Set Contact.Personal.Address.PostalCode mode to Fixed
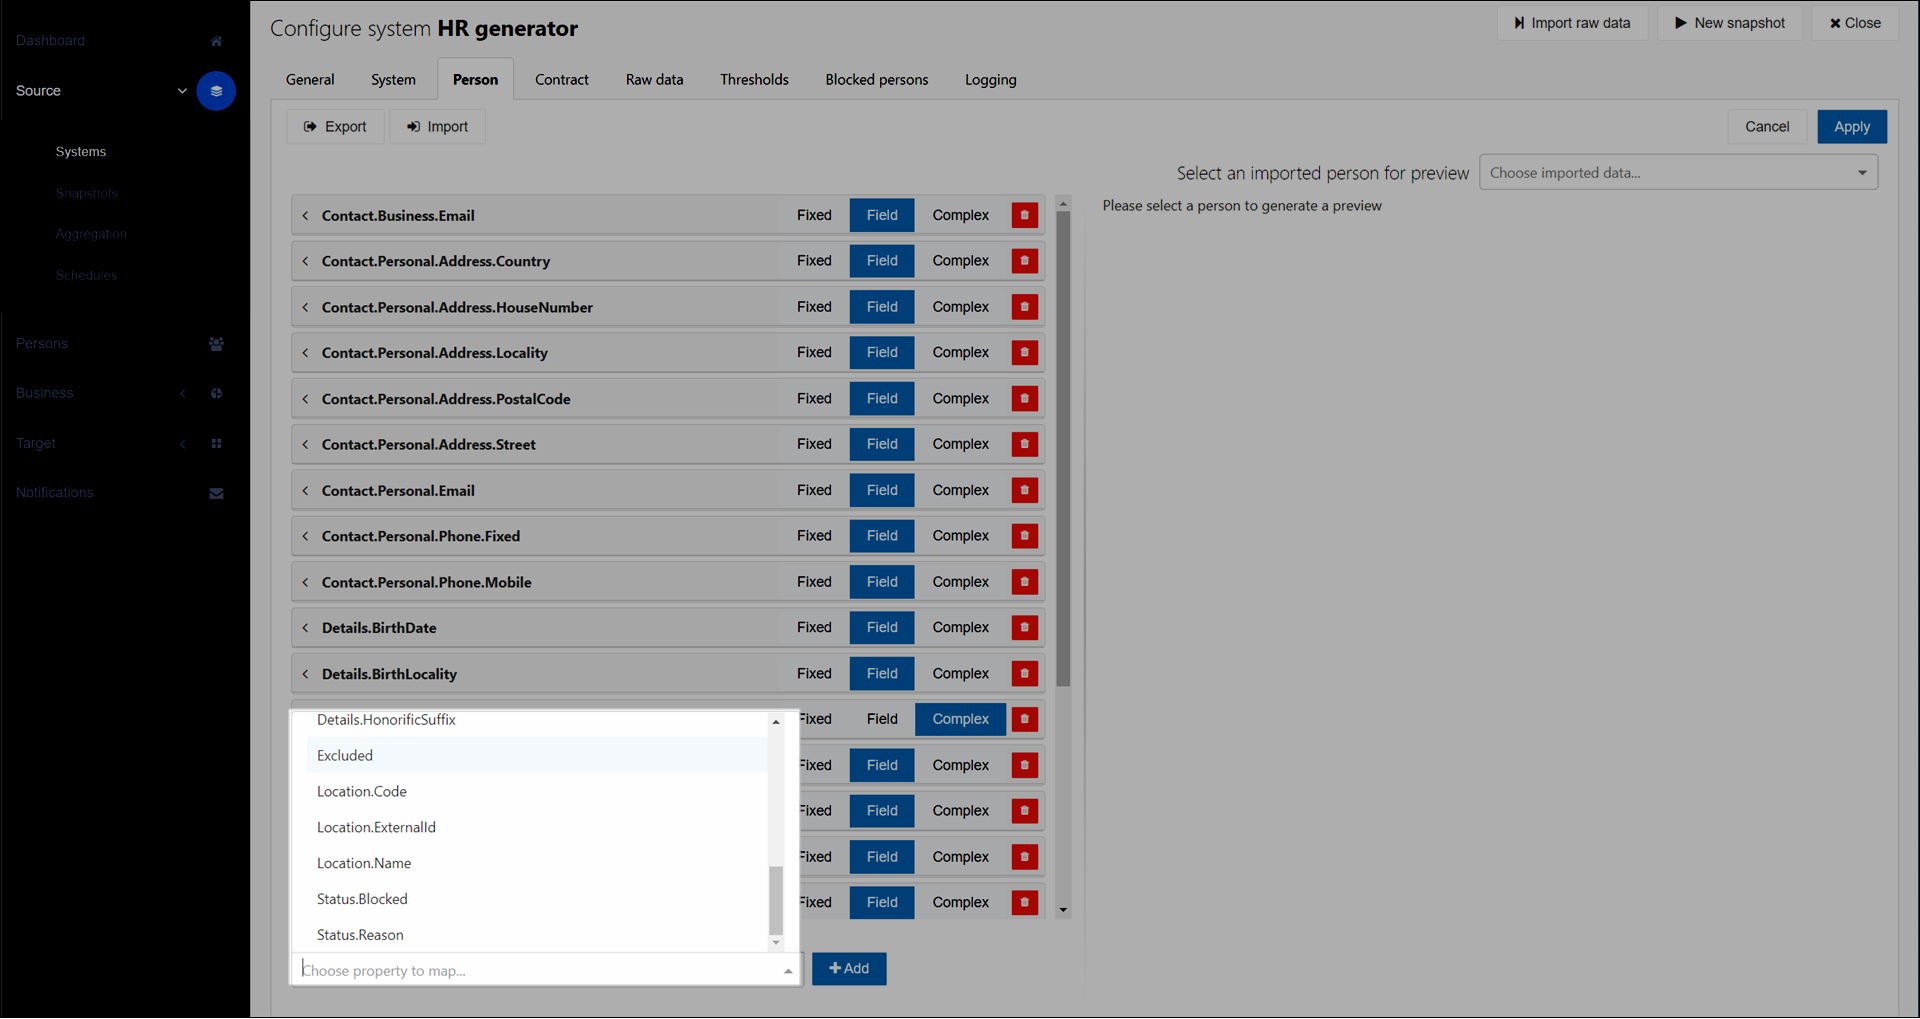The image size is (1920, 1019). pyautogui.click(x=814, y=398)
